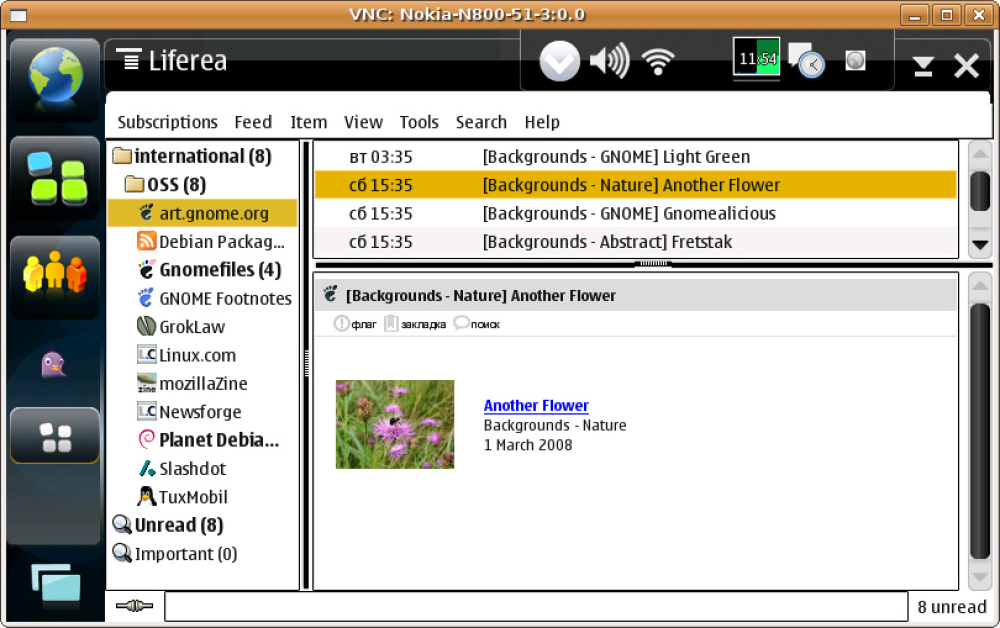This screenshot has height=628, width=1000.
Task: Click the поиск search button
Action: (x=477, y=324)
